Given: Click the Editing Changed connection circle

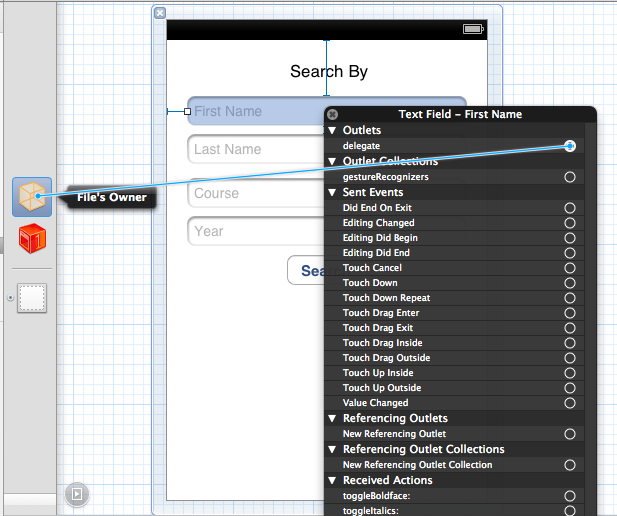Looking at the screenshot, I should click(570, 223).
